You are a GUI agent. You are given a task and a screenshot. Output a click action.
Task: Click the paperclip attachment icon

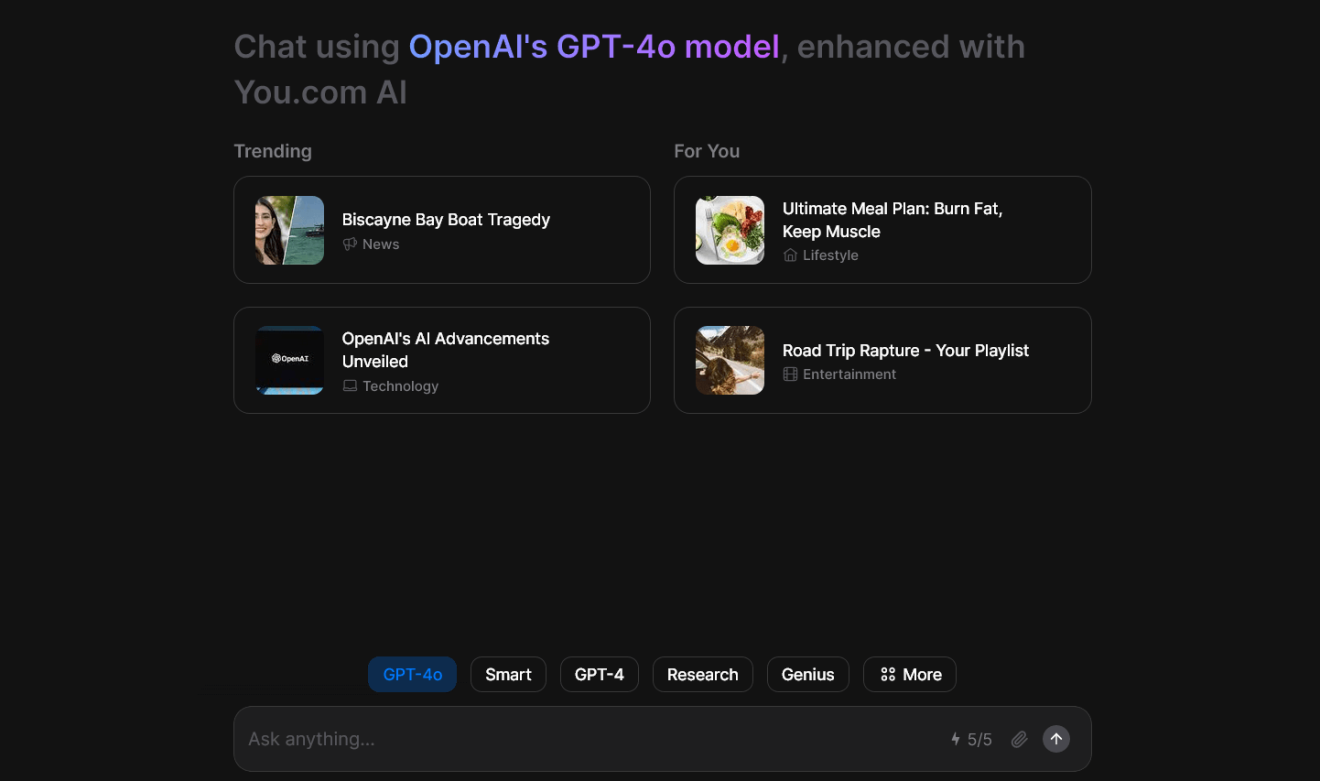(x=1019, y=738)
